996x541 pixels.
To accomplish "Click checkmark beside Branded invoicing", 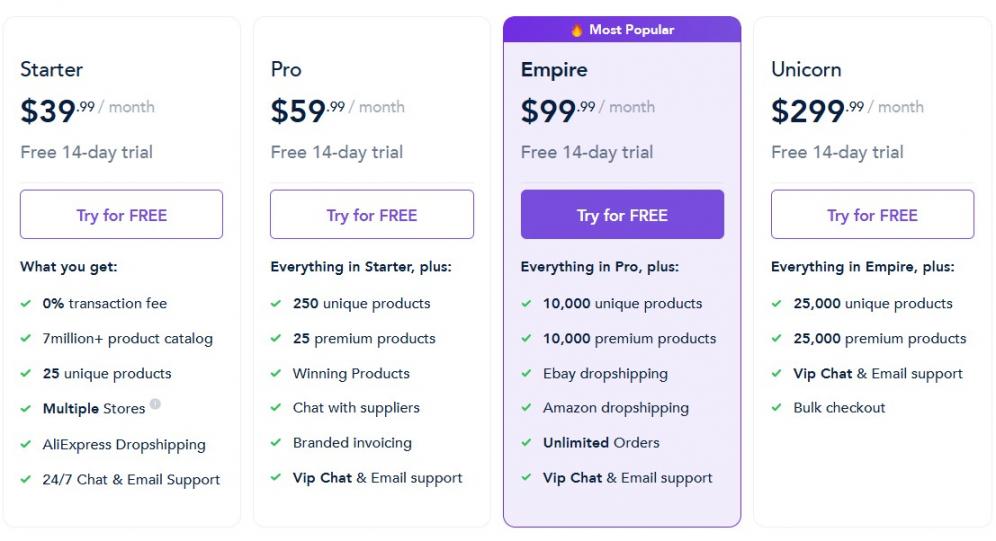I will point(275,442).
